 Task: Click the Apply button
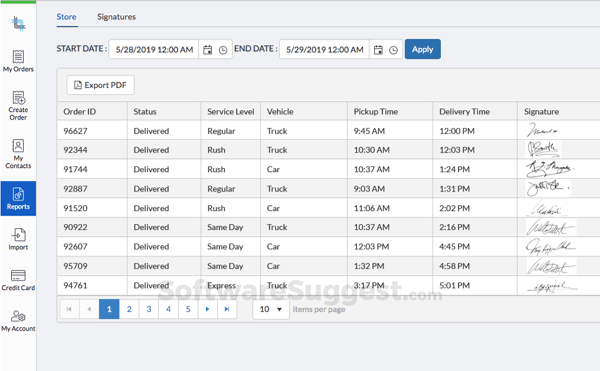[x=423, y=49]
